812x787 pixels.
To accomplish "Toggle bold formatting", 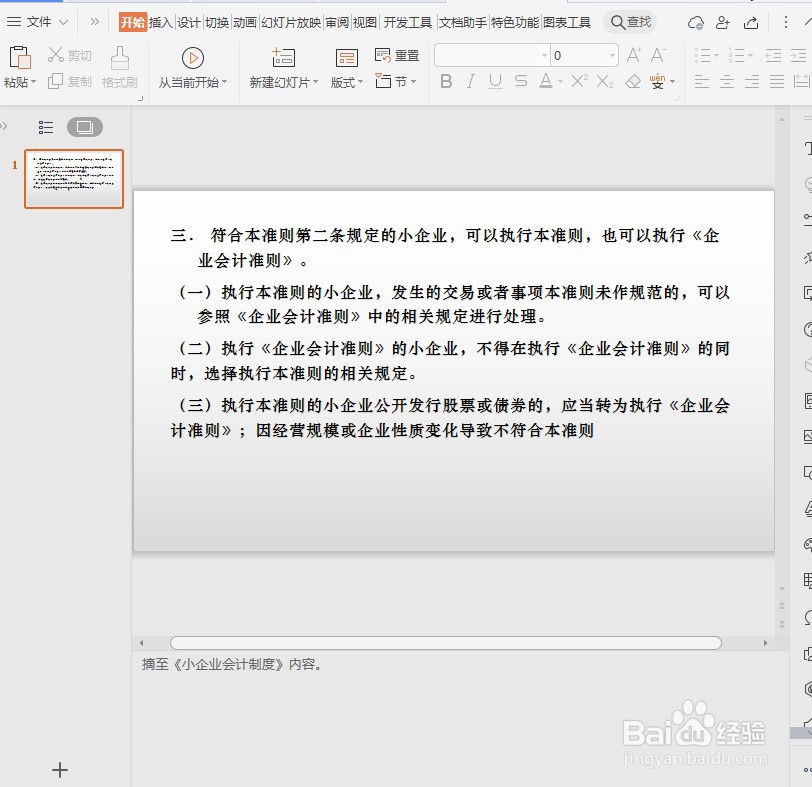I will [x=446, y=81].
